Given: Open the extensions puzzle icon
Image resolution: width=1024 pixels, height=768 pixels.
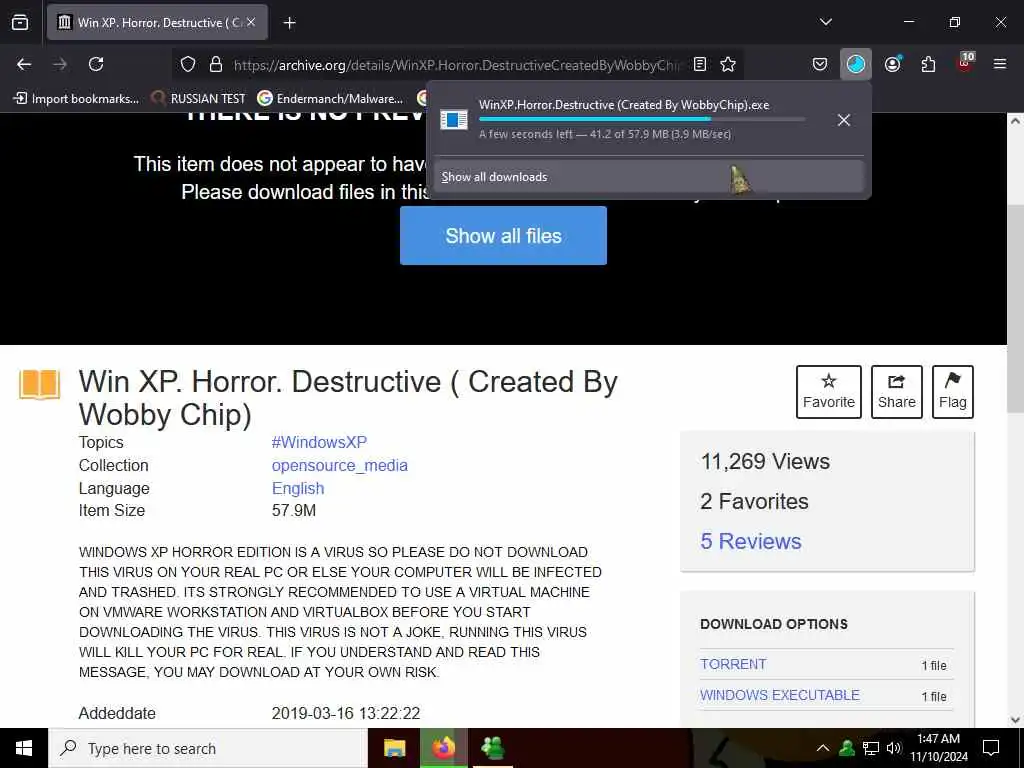Looking at the screenshot, I should (928, 64).
